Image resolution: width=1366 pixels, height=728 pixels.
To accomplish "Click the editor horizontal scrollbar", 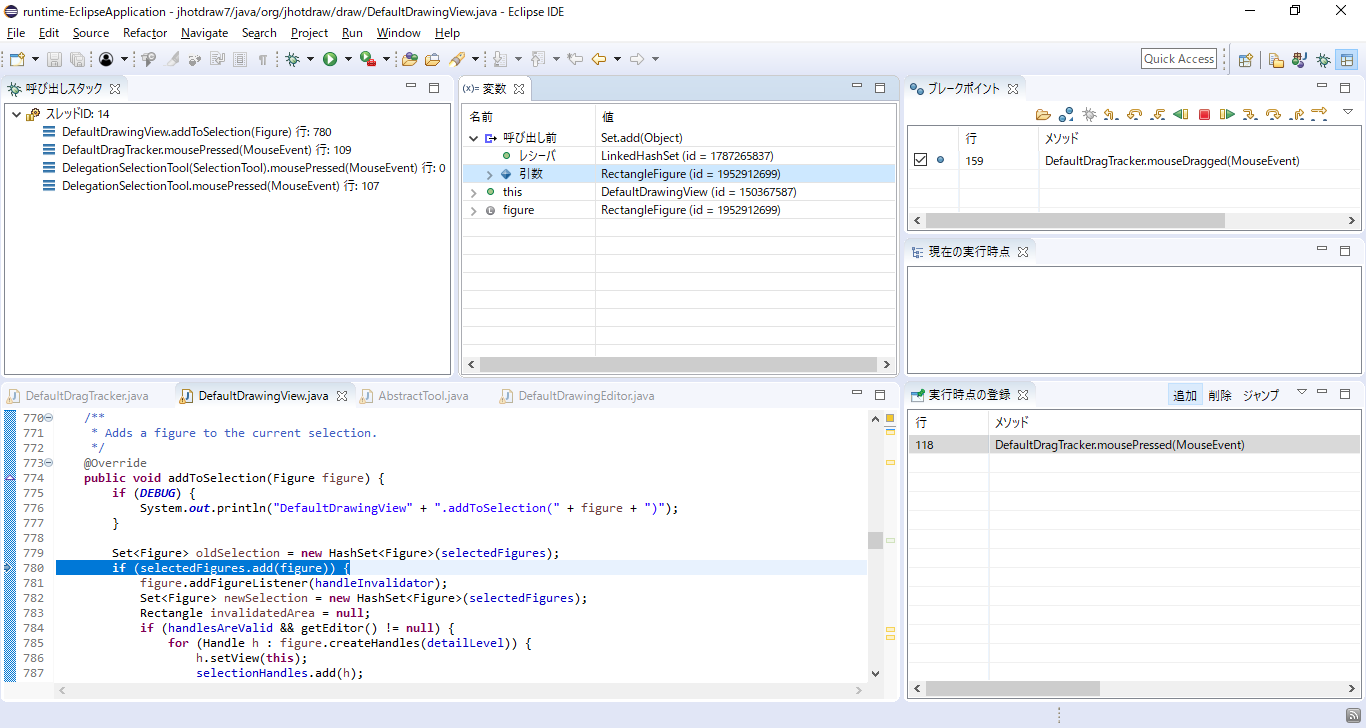I will pyautogui.click(x=461, y=690).
